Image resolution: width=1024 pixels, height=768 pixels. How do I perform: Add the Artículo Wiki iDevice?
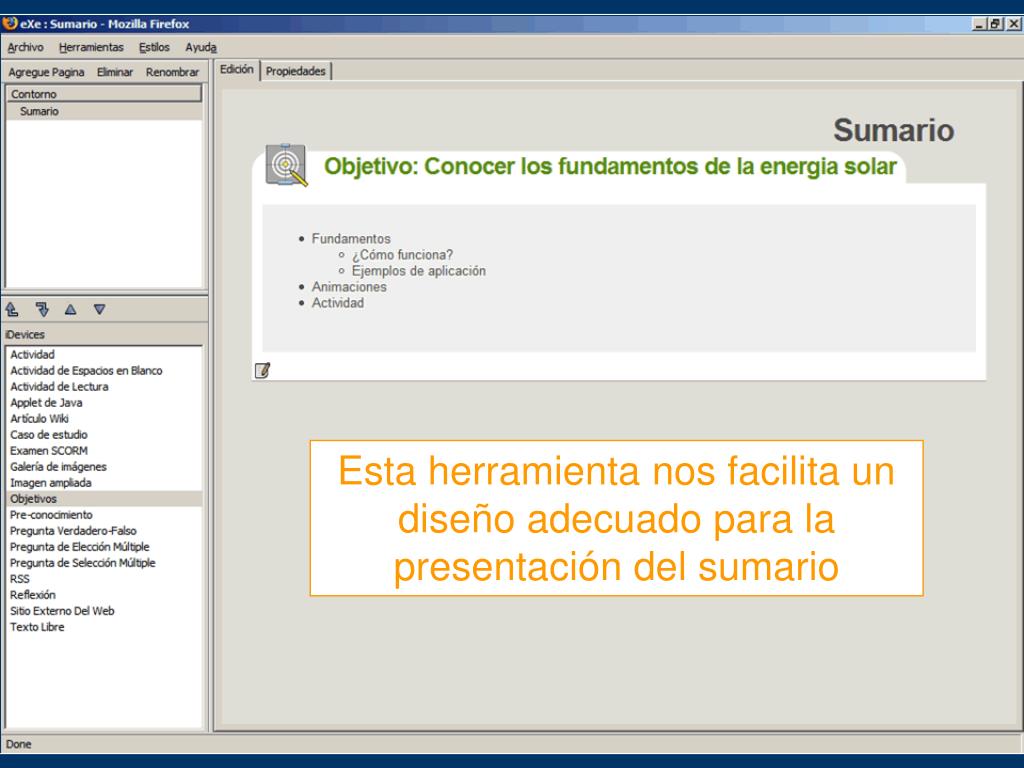(x=104, y=419)
